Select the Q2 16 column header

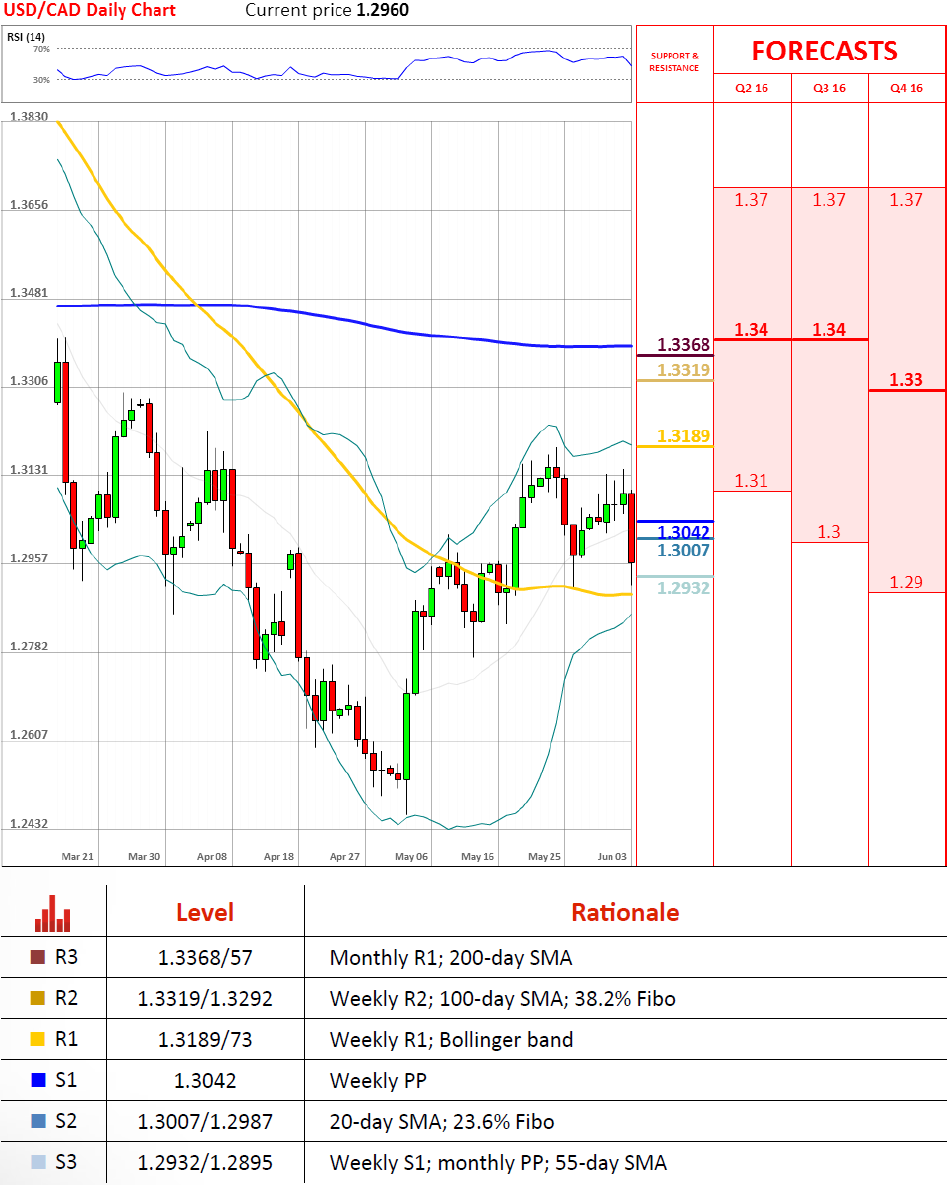point(752,88)
